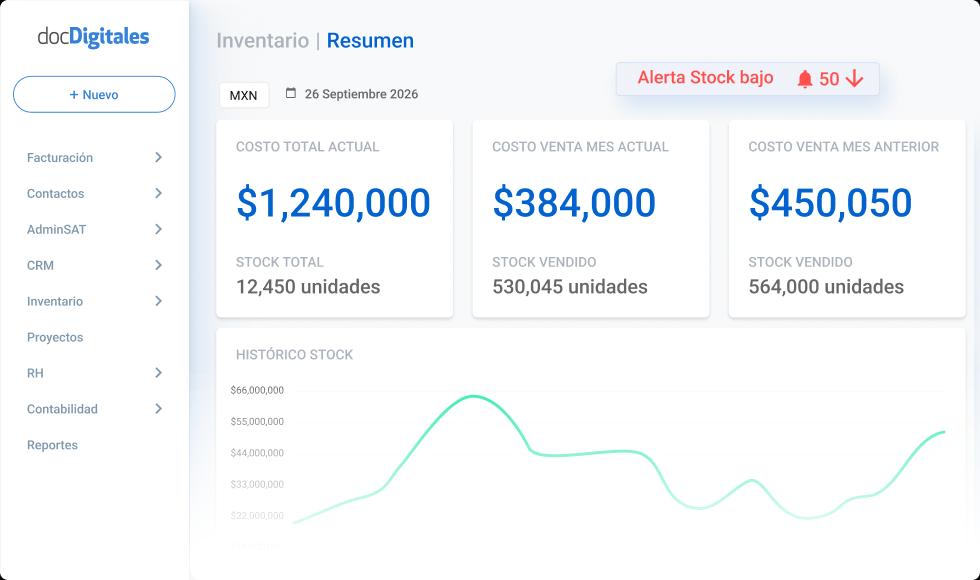Click the 530,045 unidades value

(x=570, y=287)
